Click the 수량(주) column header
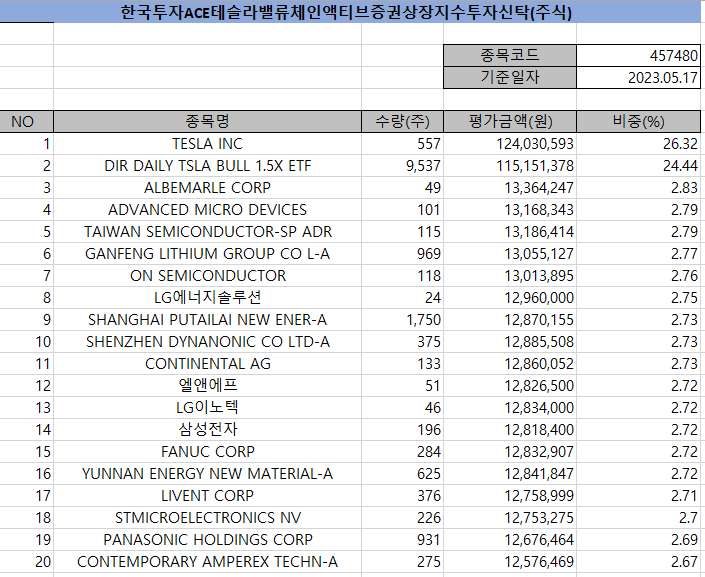Viewport: 705px width, 577px height. 402,121
